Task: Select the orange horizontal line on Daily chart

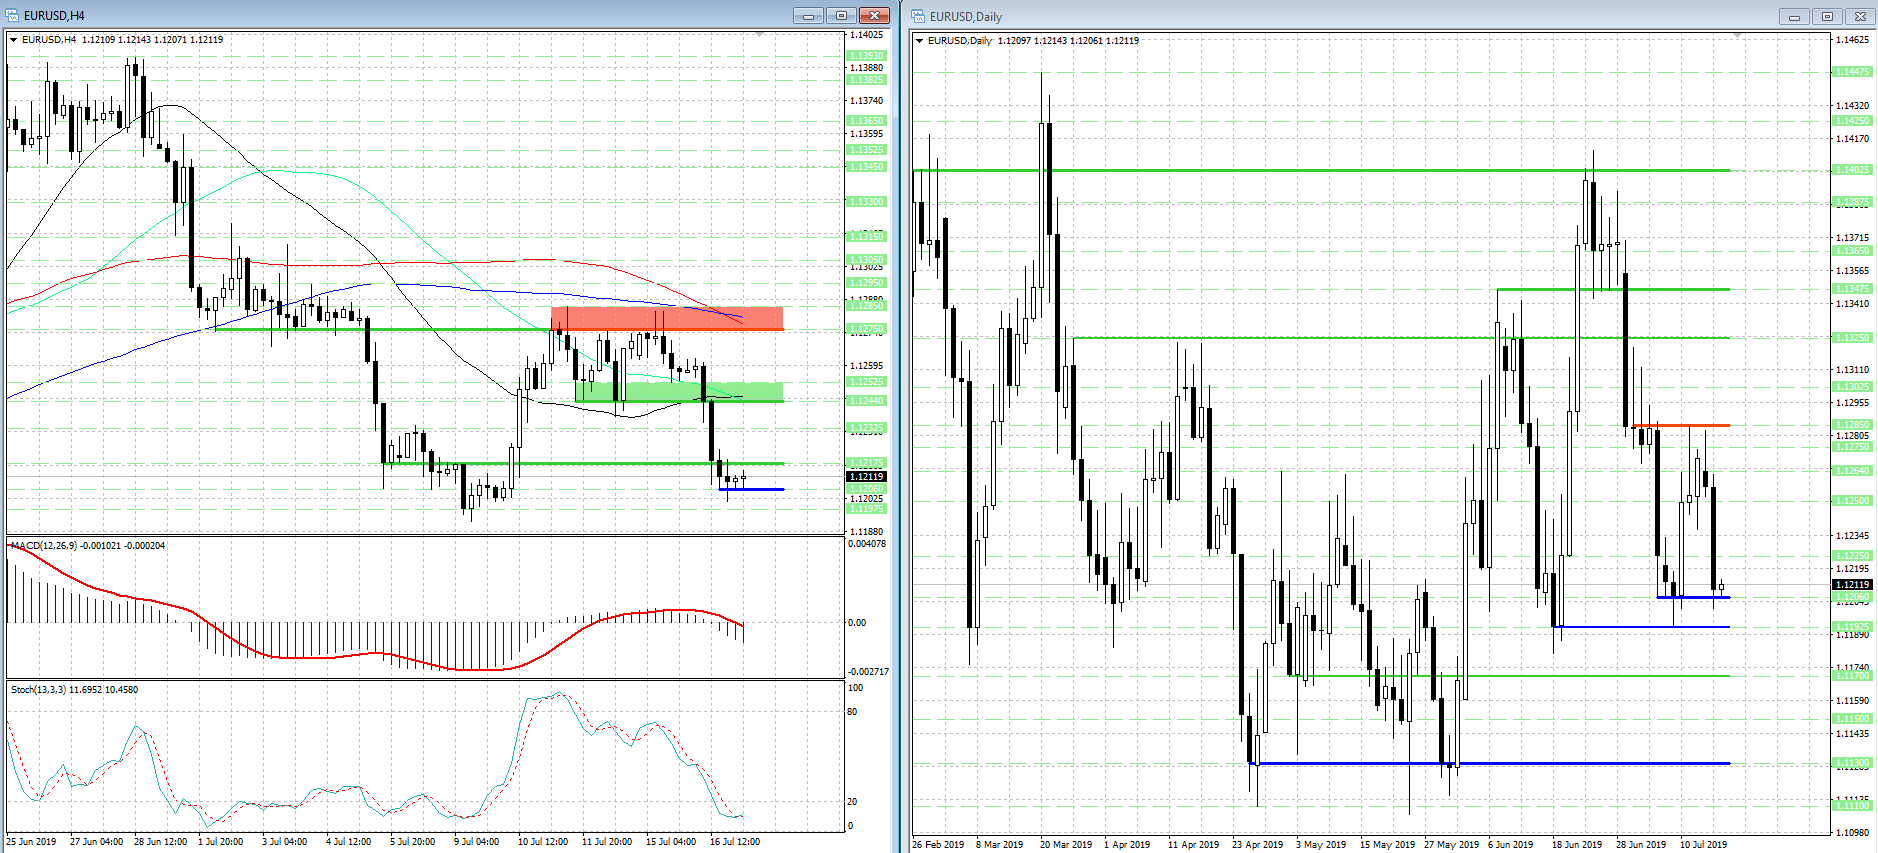Action: [x=1681, y=426]
